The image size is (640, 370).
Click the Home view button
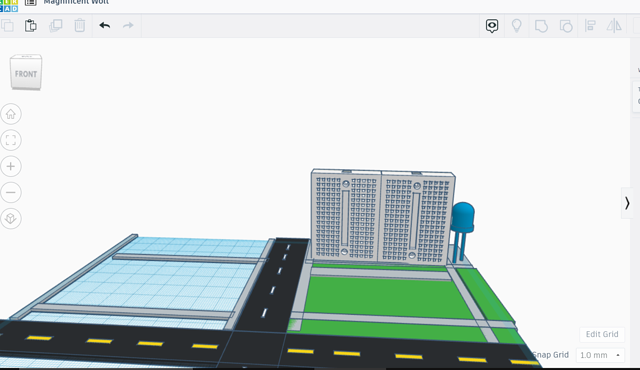tap(11, 114)
